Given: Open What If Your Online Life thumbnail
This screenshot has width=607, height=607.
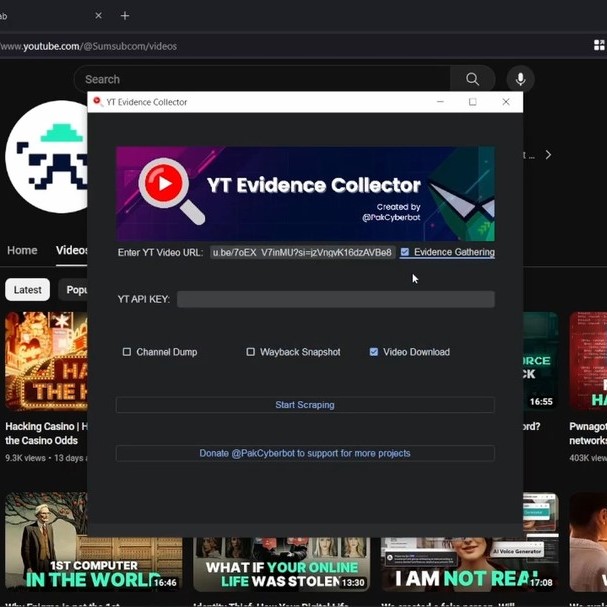Looking at the screenshot, I should point(282,564).
